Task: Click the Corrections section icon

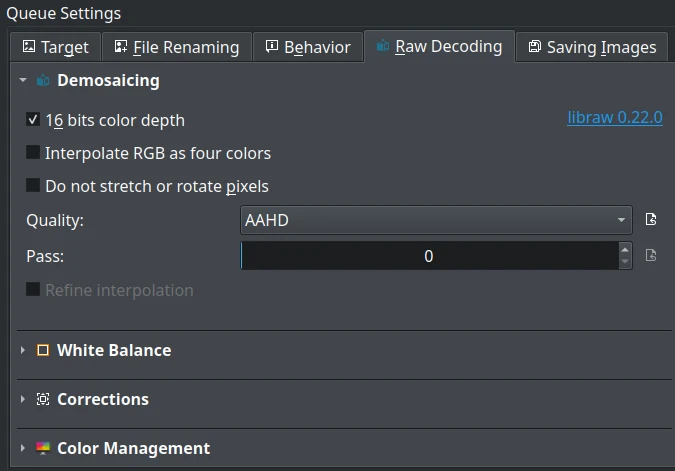Action: click(43, 399)
